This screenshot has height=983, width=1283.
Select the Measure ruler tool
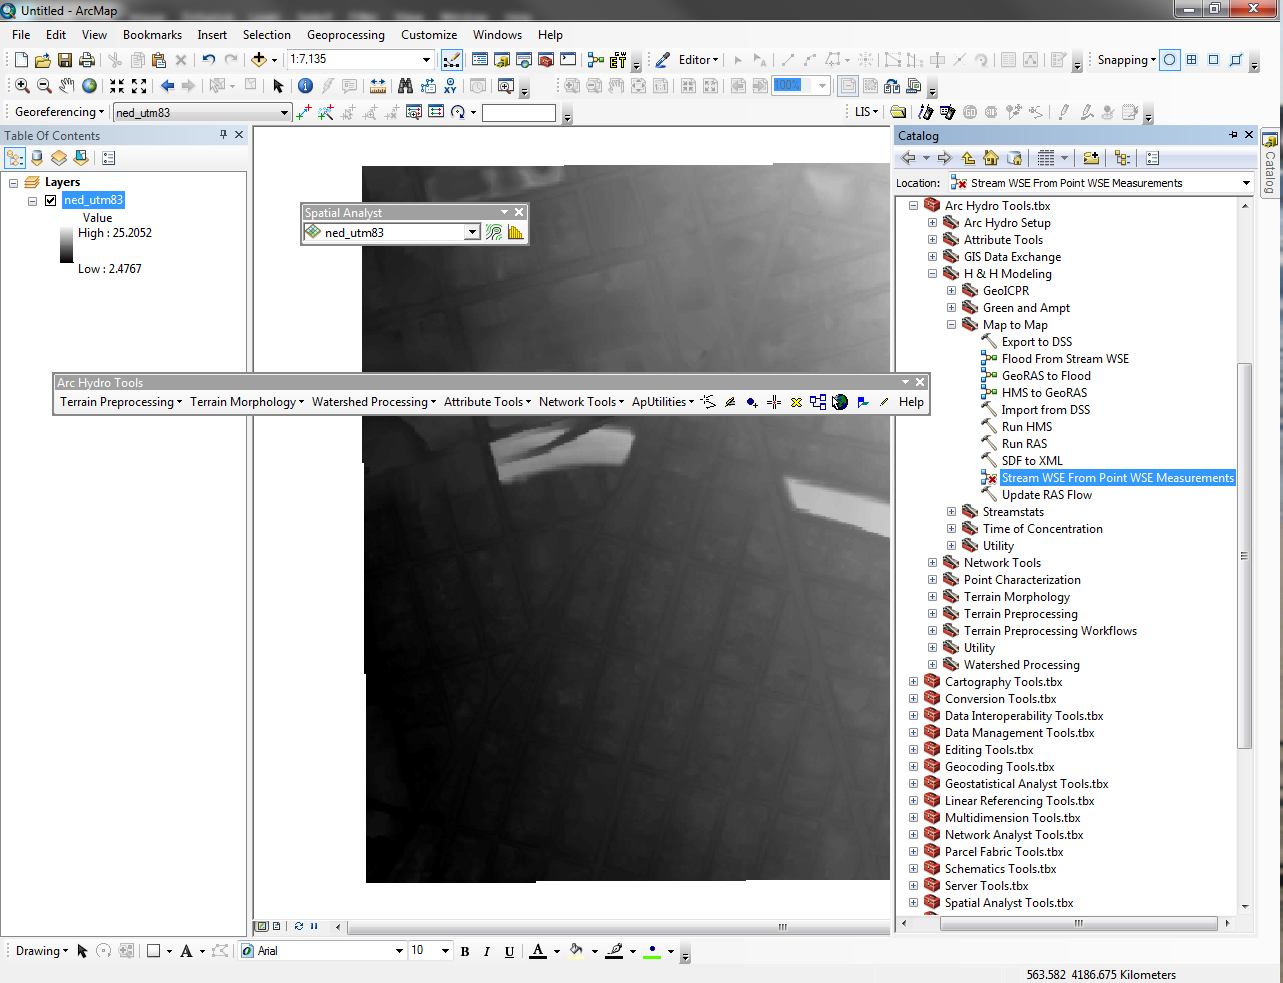pos(377,86)
